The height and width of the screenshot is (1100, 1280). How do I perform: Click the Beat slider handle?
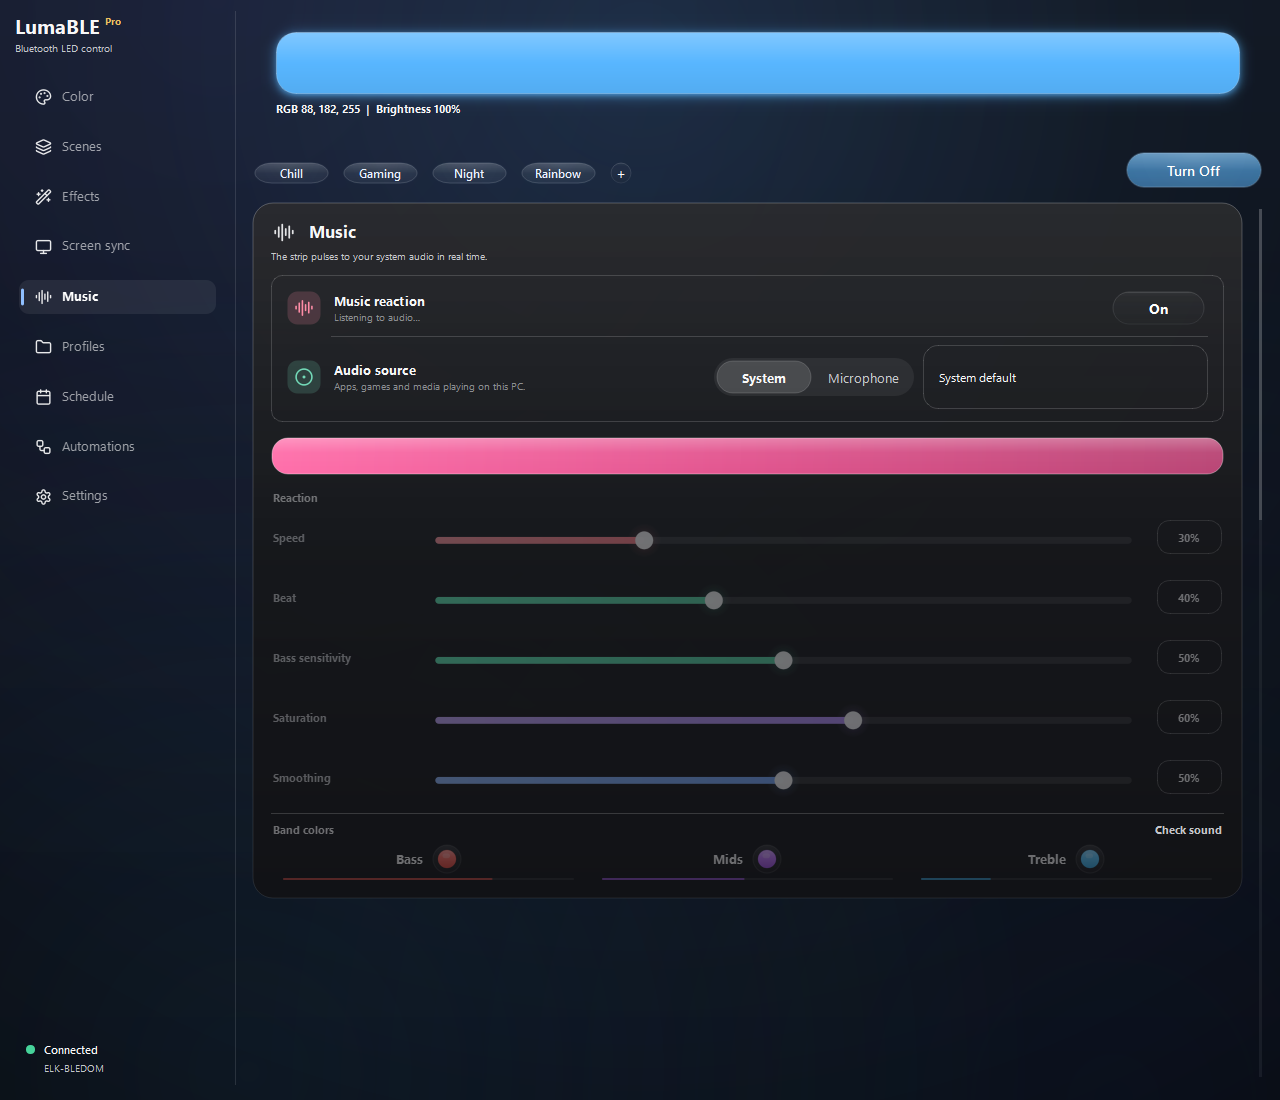tap(714, 600)
